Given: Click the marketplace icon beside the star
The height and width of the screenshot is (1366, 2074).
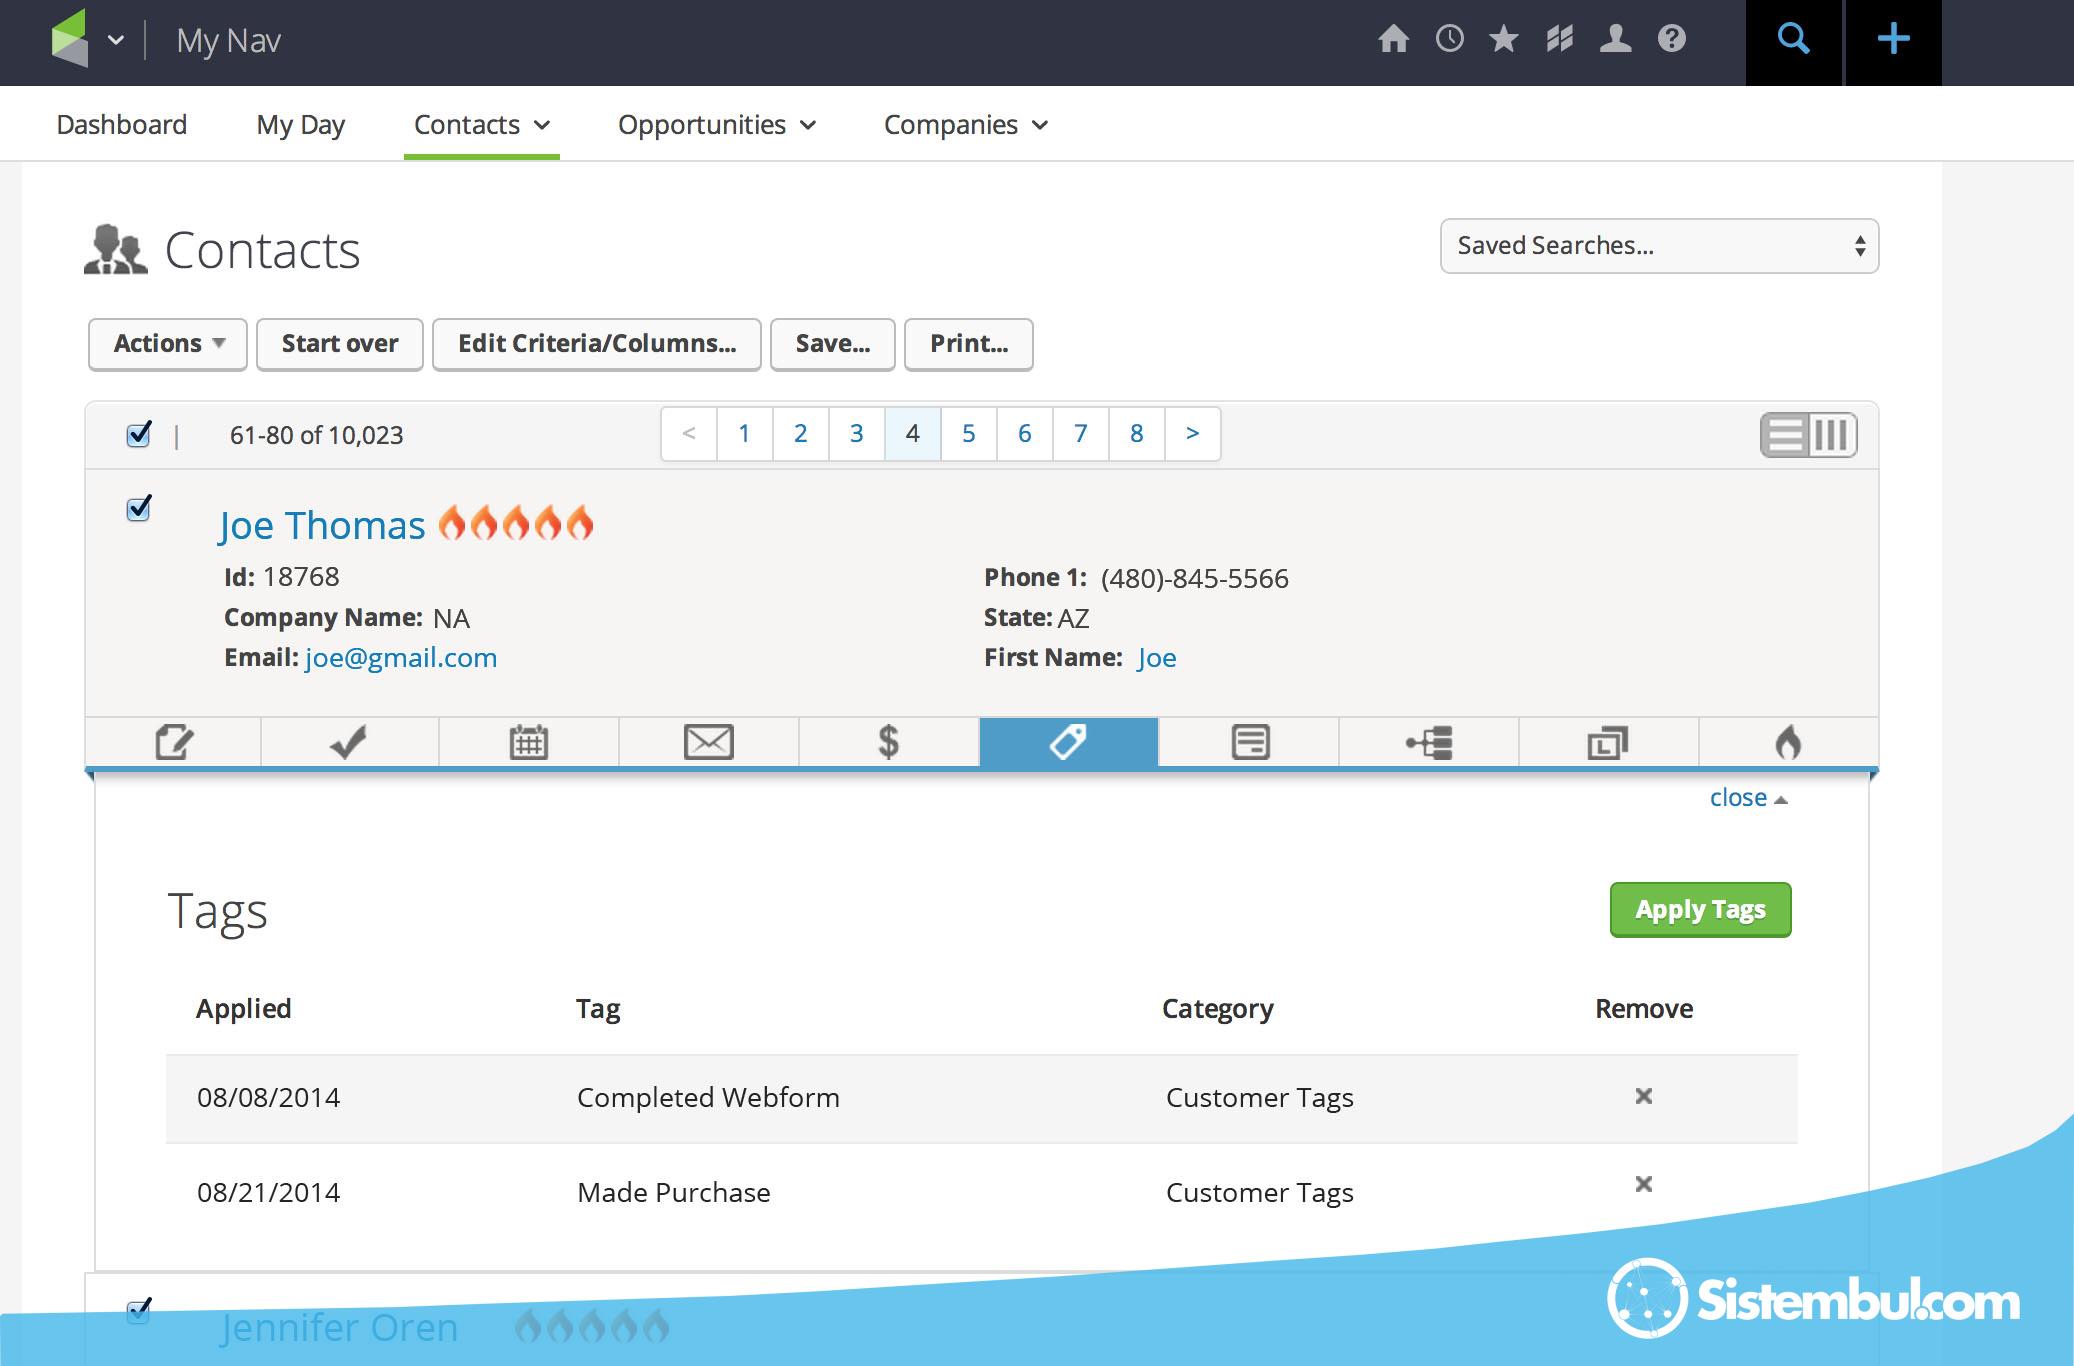Looking at the screenshot, I should point(1559,39).
